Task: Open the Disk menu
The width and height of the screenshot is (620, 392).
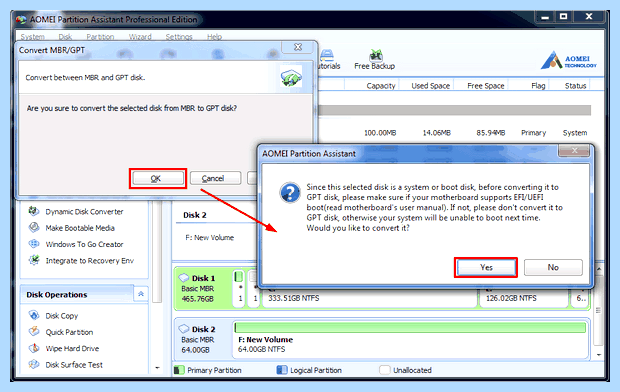Action: point(65,37)
